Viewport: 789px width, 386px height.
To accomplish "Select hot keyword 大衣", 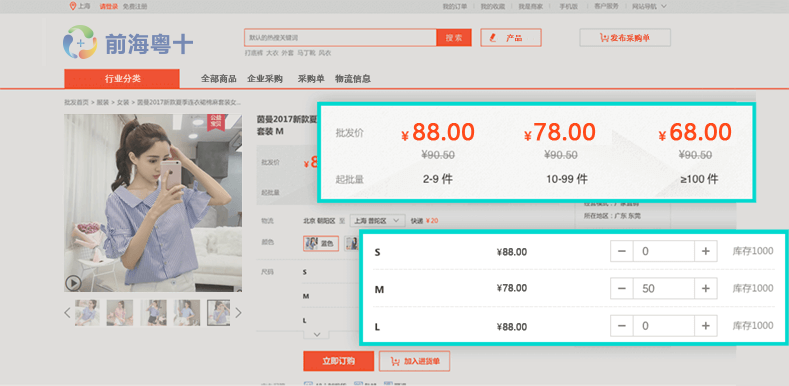I will coord(272,53).
